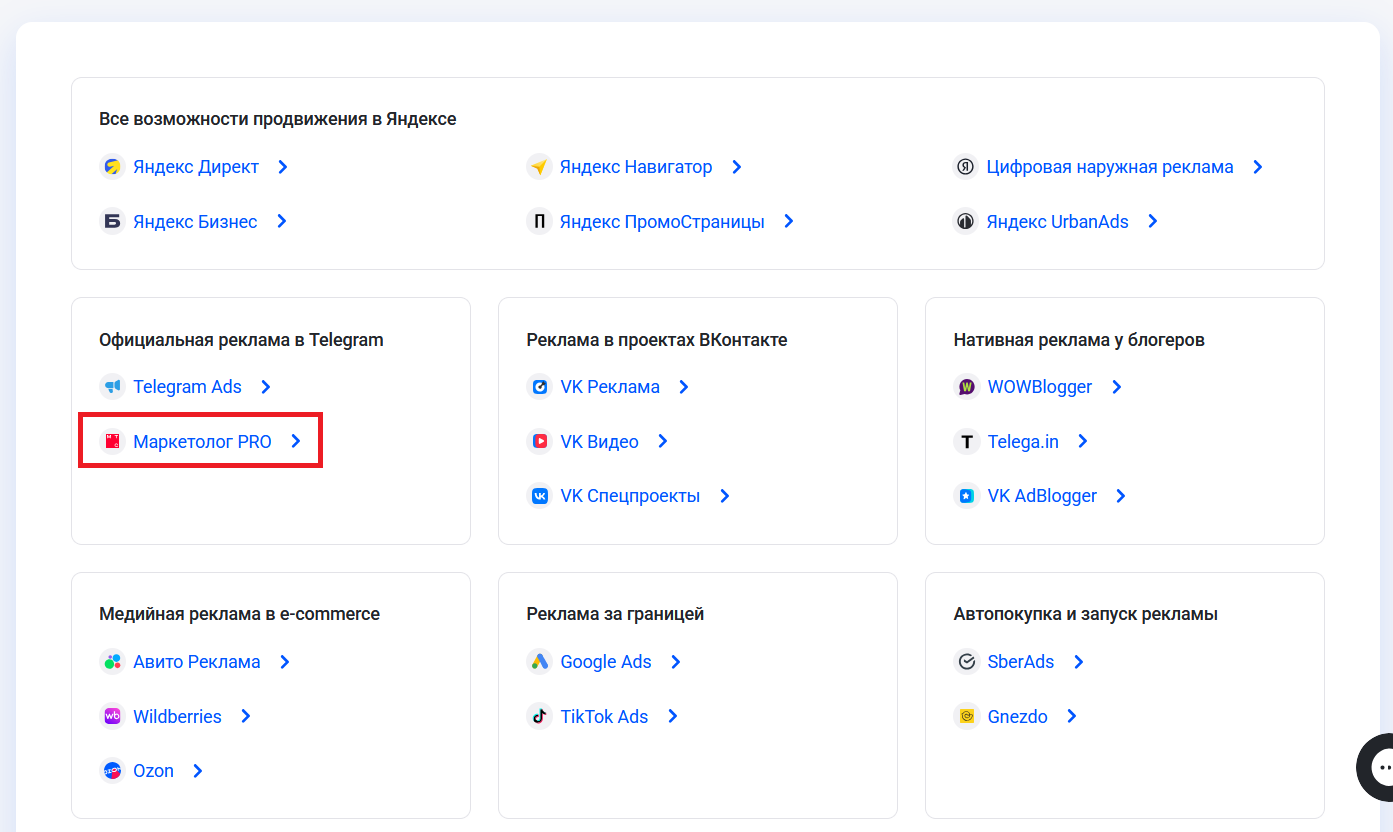Viewport: 1393px width, 832px height.
Task: Click the Google Ads icon
Action: pyautogui.click(x=539, y=661)
